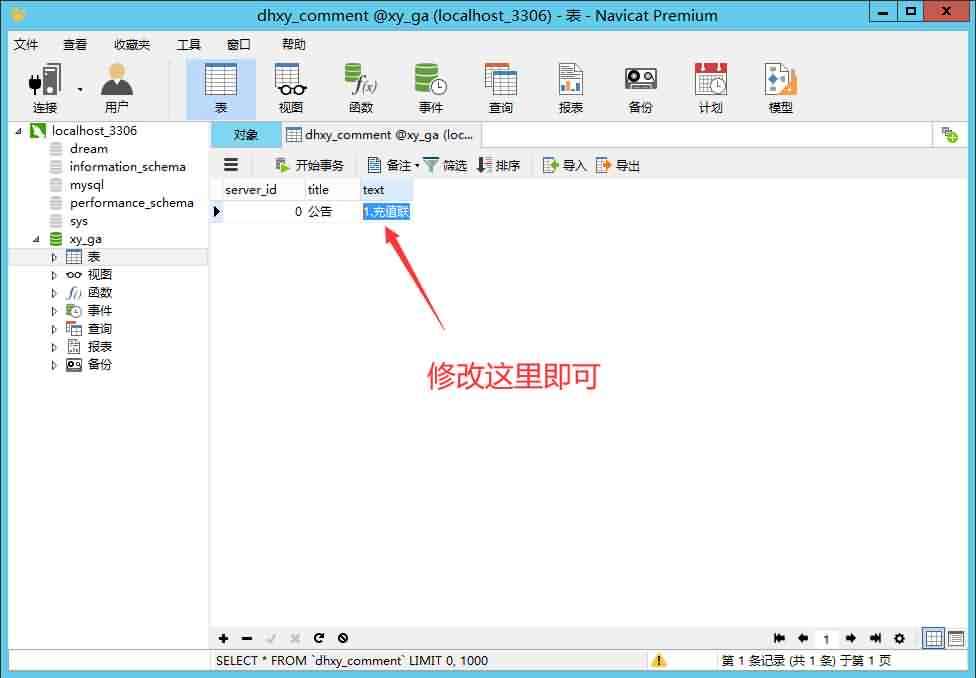The width and height of the screenshot is (976, 678).
Task: Collapse the localhost_3306 connection tree
Action: pyautogui.click(x=19, y=131)
